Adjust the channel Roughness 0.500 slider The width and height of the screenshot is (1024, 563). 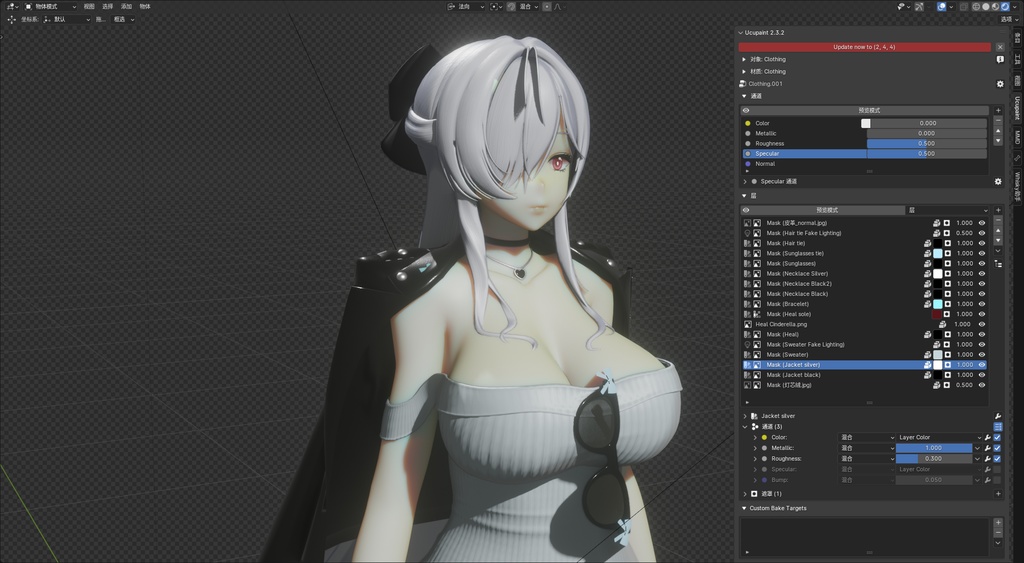coord(927,144)
